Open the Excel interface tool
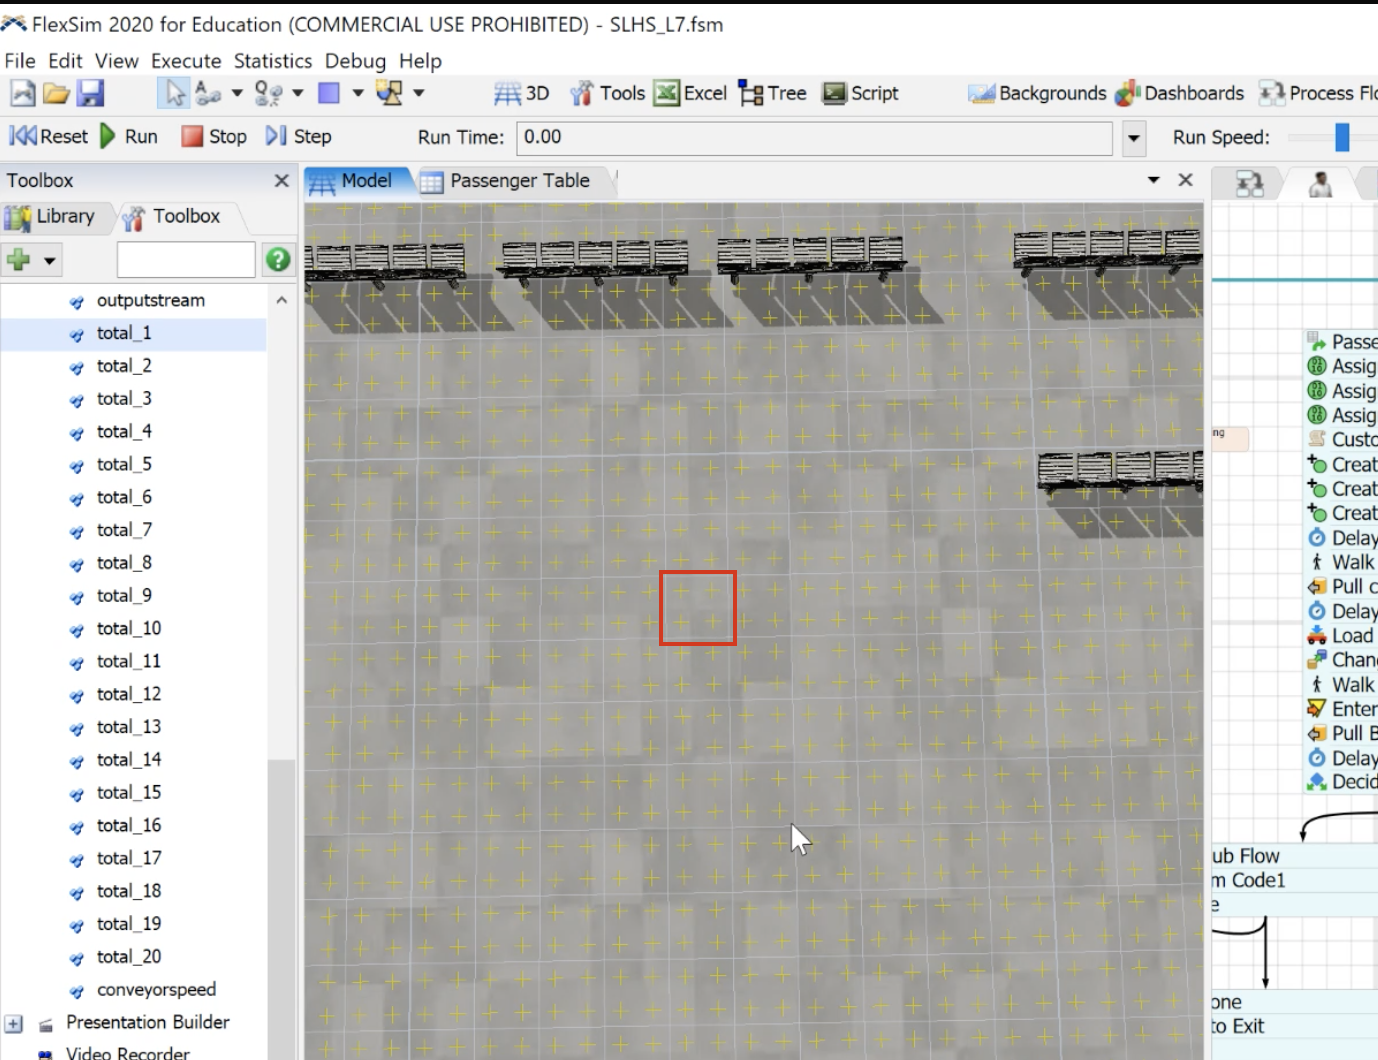1378x1060 pixels. click(x=690, y=93)
